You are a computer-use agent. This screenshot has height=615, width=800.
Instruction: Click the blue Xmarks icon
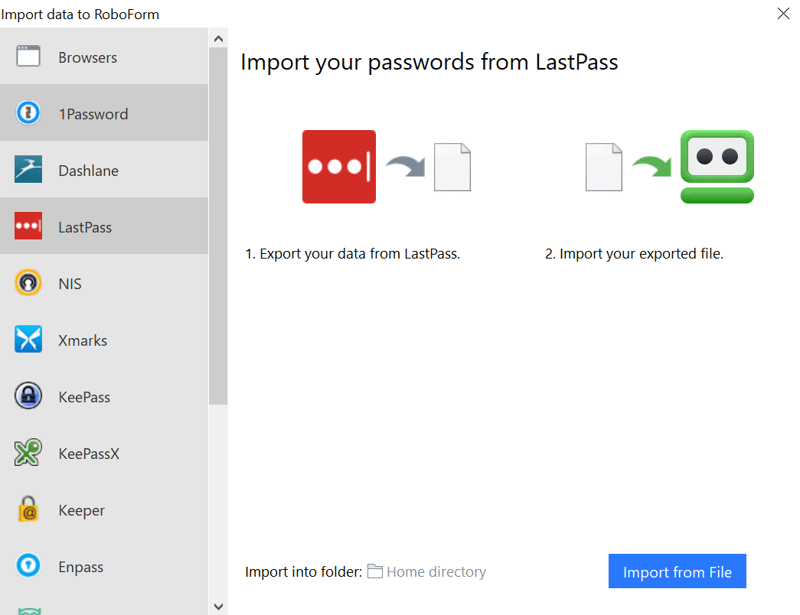[28, 339]
